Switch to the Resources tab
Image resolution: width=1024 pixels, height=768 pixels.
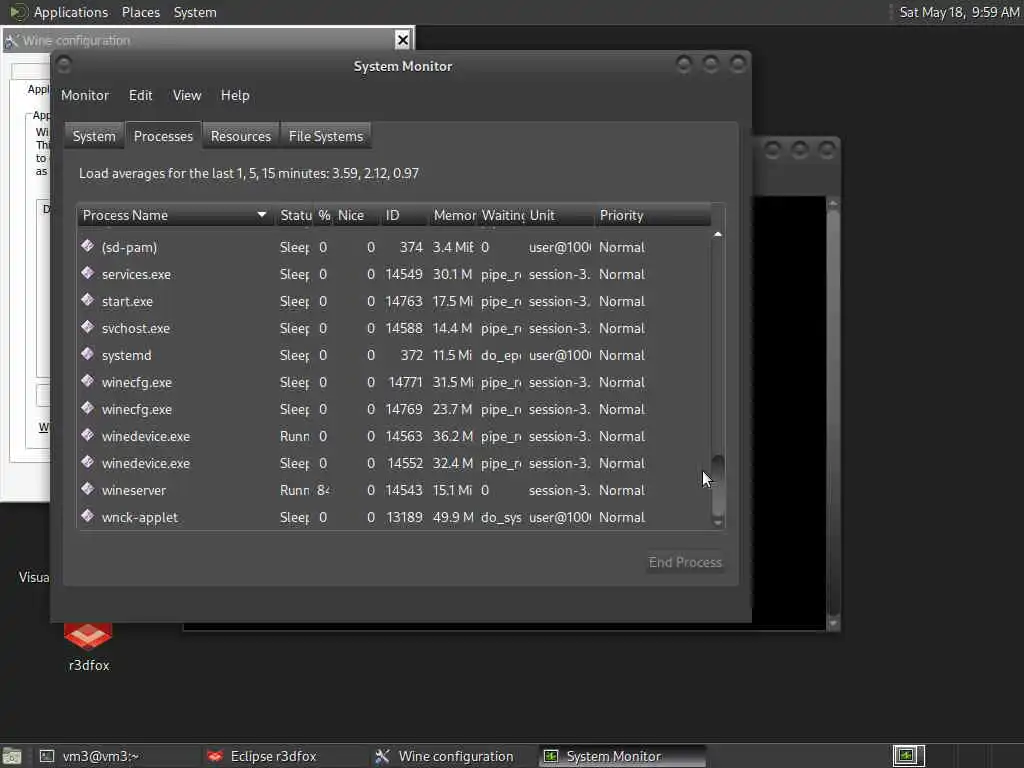(x=240, y=136)
